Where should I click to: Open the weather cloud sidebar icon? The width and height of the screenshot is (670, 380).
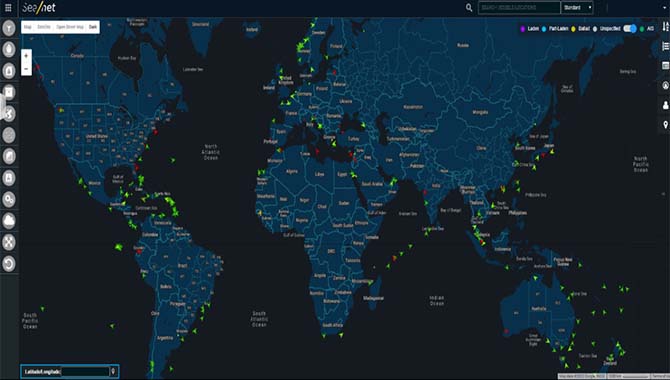click(9, 221)
